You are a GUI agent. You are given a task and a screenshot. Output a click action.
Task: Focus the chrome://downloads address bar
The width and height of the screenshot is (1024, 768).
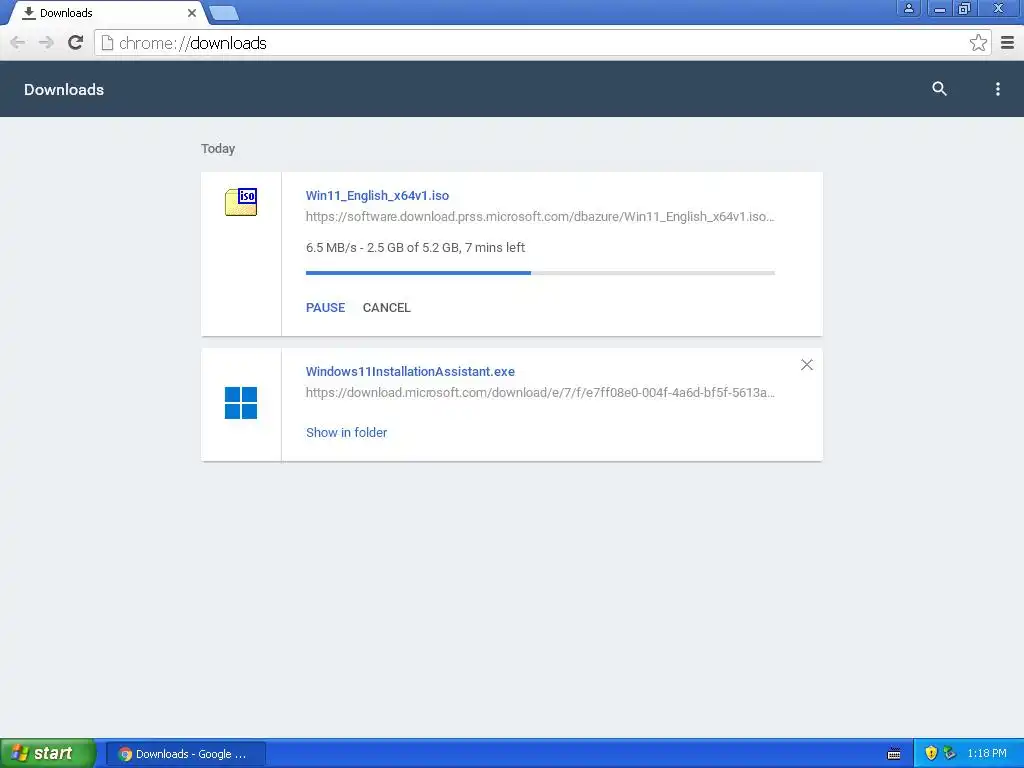pos(542,43)
